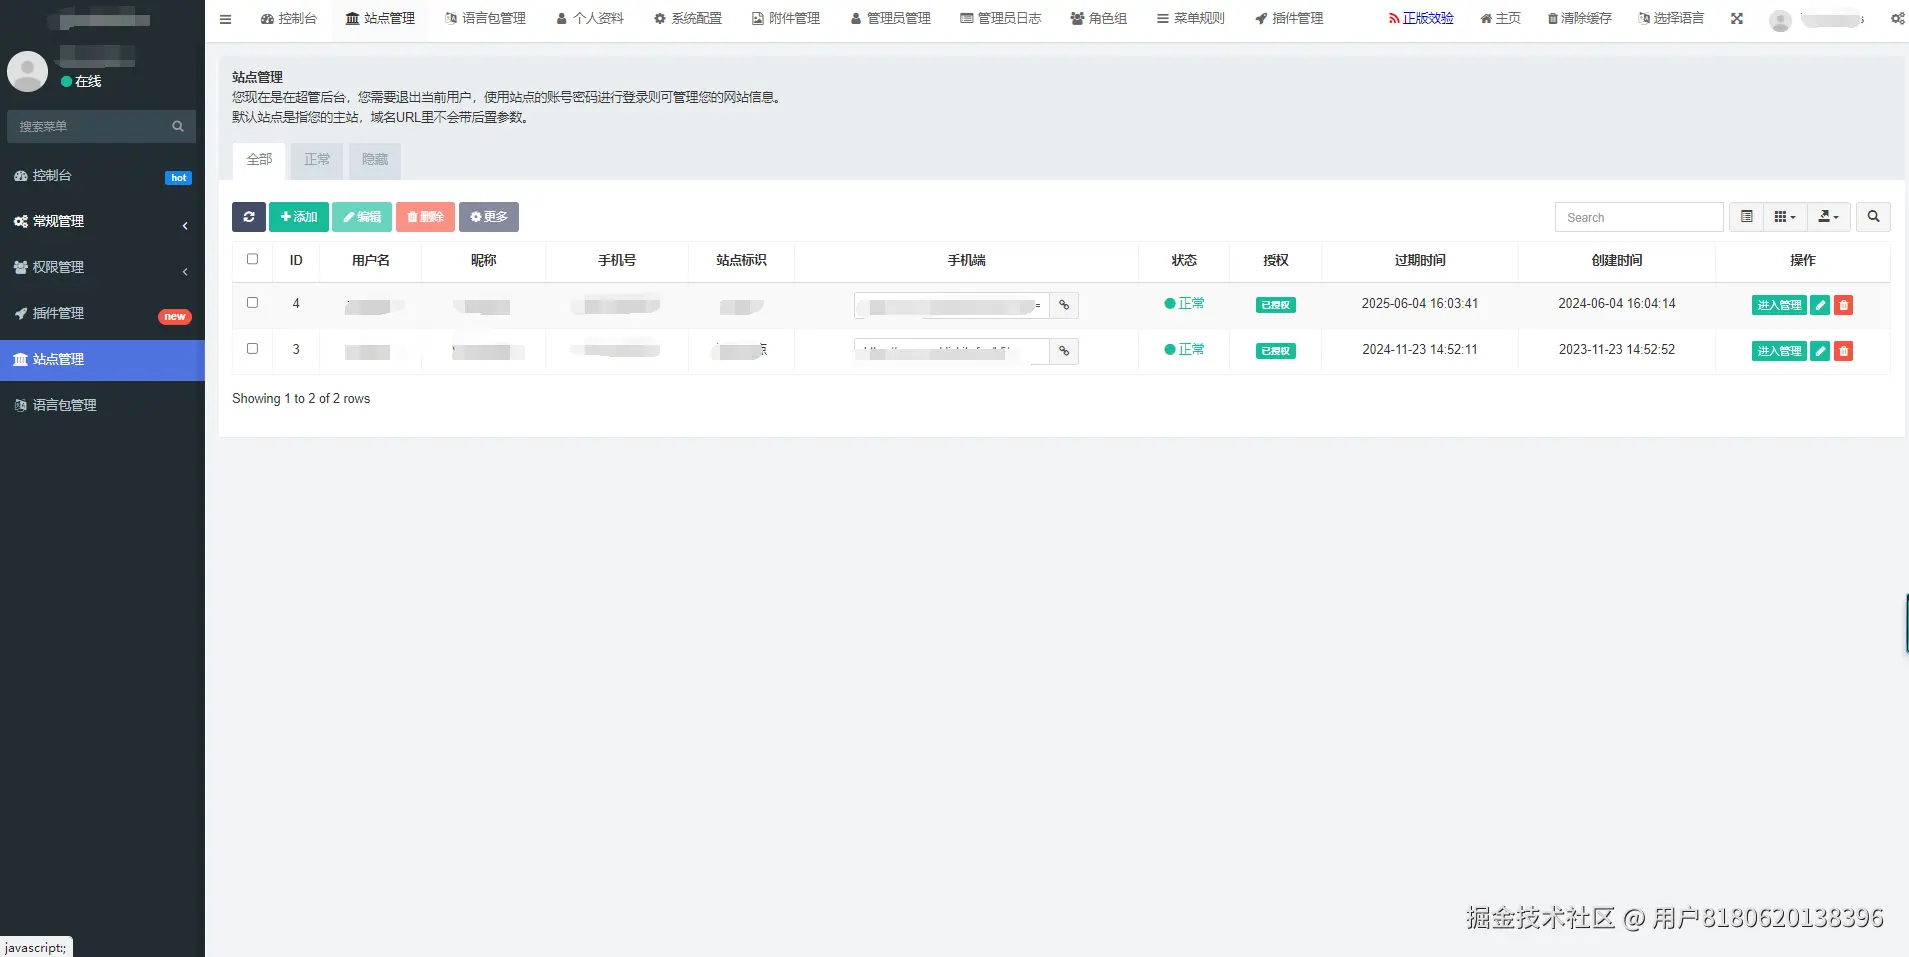Open the 个人资料 top navigation tab
Screen dimensions: 1909x957
[x=590, y=19]
